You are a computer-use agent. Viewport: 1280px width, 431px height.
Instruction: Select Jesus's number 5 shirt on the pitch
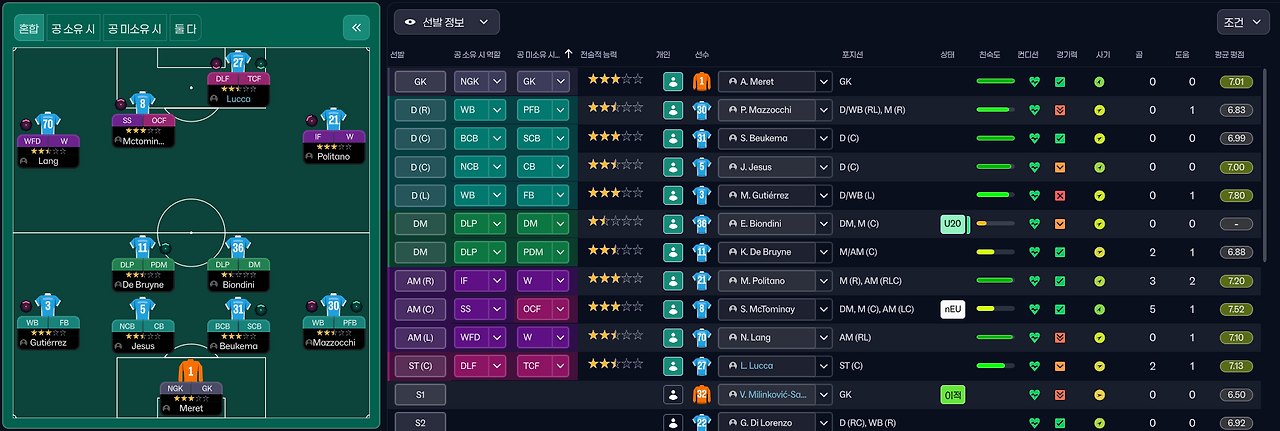click(143, 310)
